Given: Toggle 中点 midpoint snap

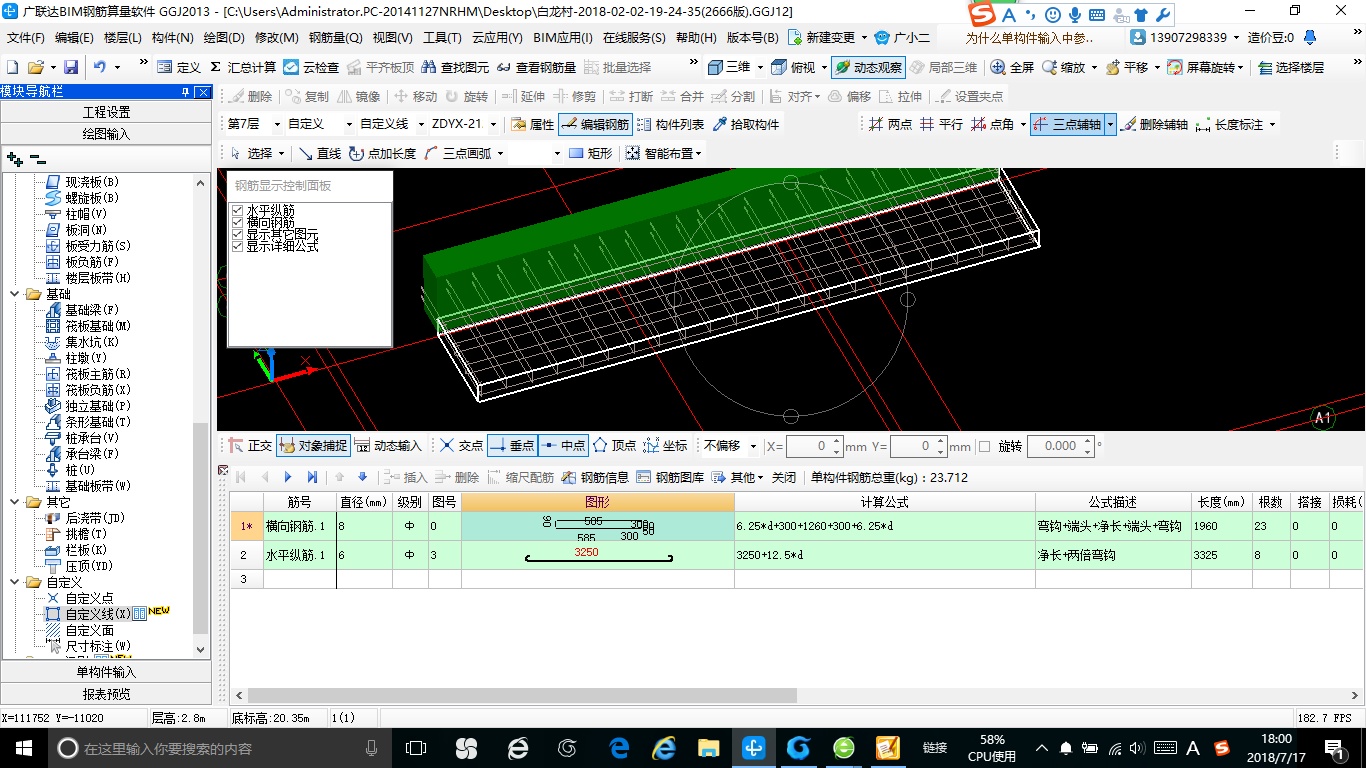Looking at the screenshot, I should (x=563, y=446).
